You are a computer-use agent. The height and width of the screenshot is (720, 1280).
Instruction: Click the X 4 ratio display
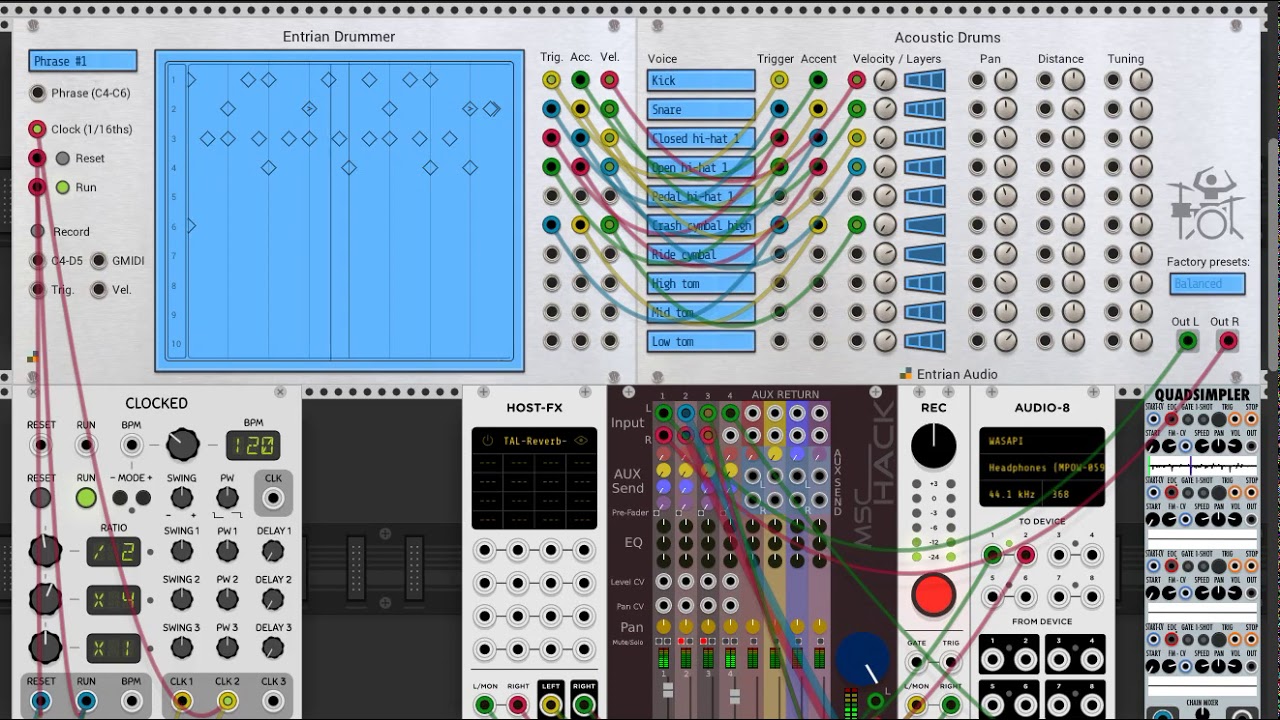coord(113,600)
